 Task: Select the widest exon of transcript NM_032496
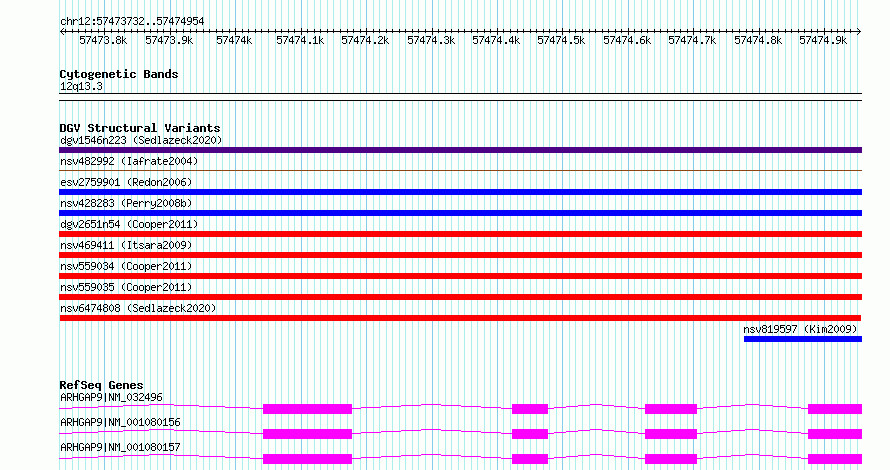(308, 409)
